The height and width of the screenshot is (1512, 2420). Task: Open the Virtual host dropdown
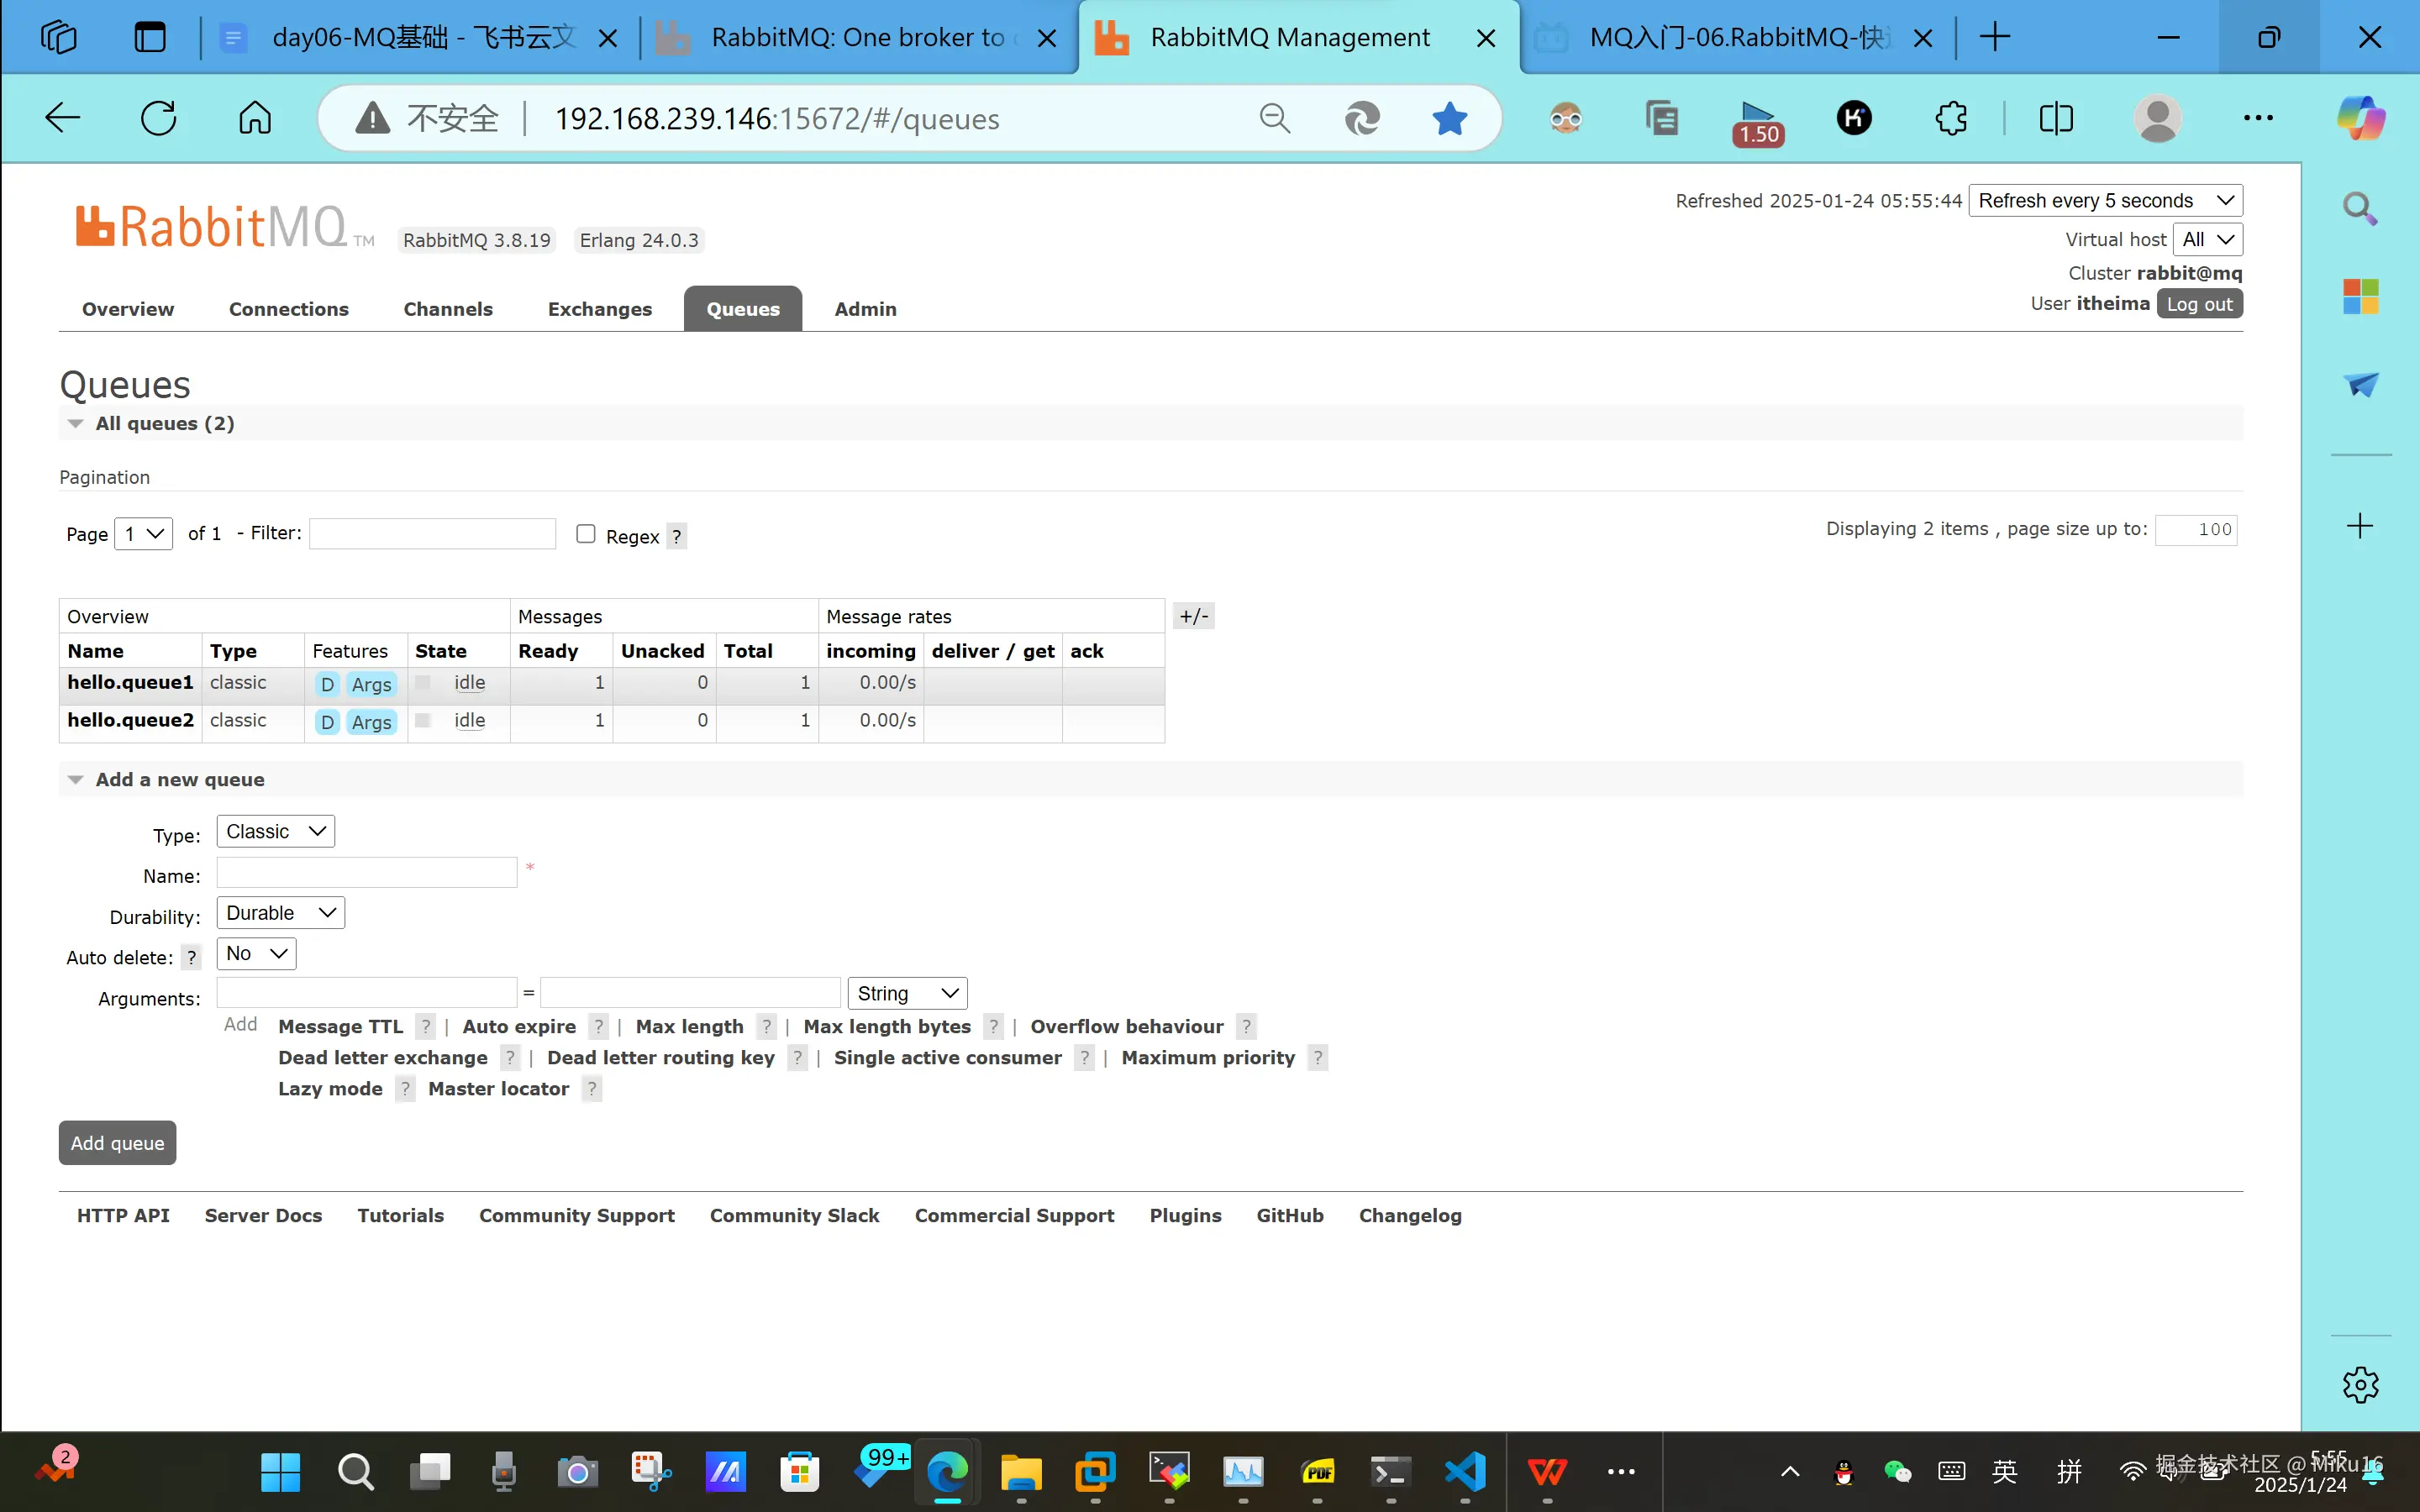click(x=2208, y=239)
